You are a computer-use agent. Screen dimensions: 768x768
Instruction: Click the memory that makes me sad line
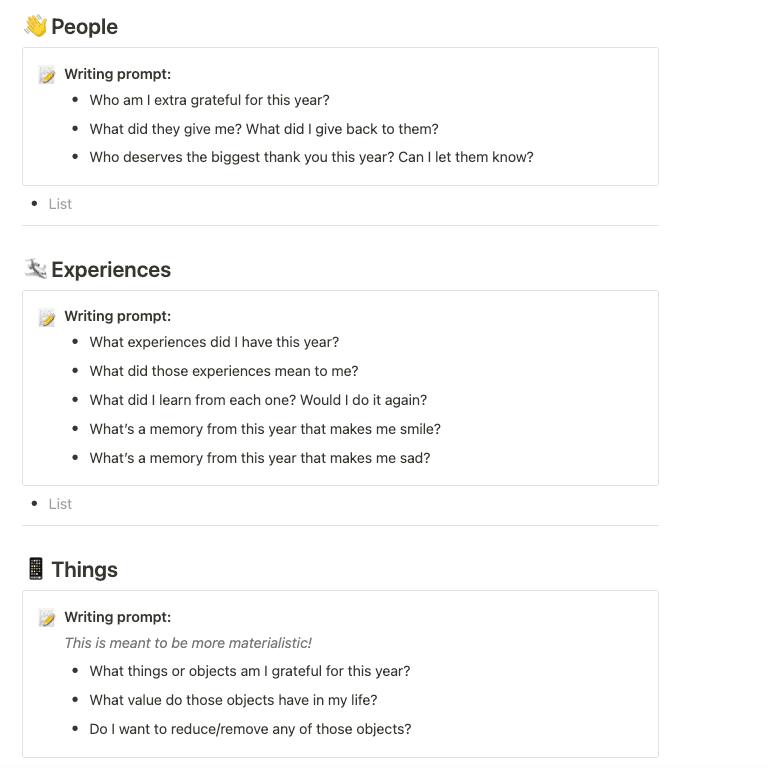(x=259, y=458)
